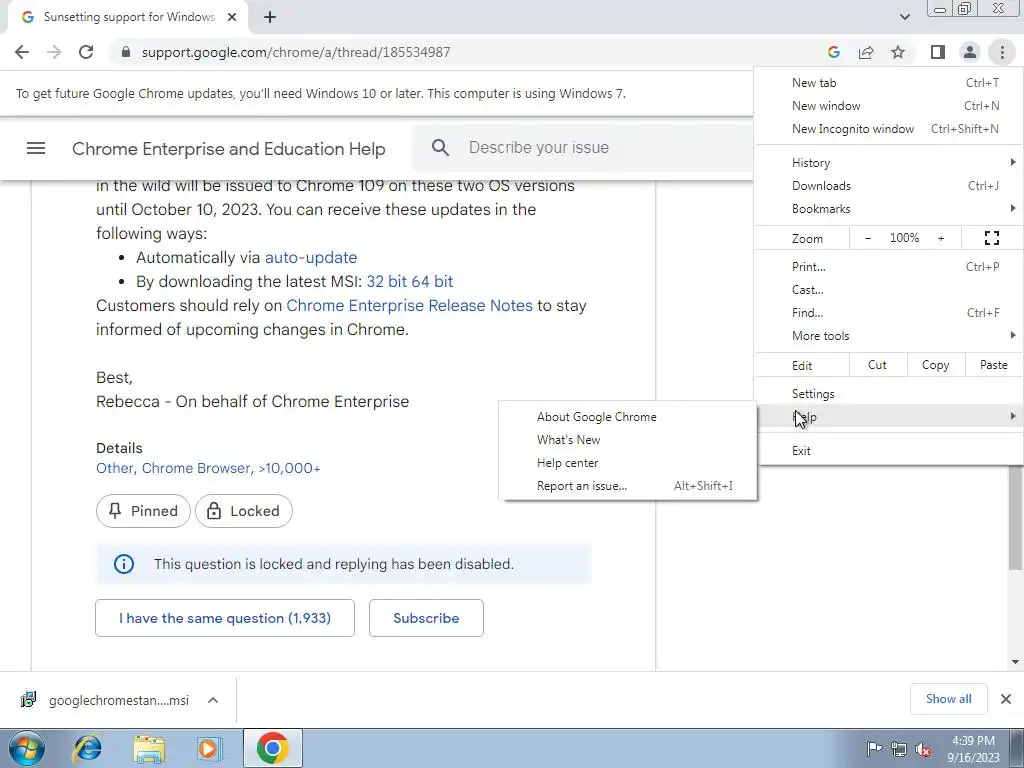
Task: Increase zoom with plus button
Action: (x=941, y=238)
